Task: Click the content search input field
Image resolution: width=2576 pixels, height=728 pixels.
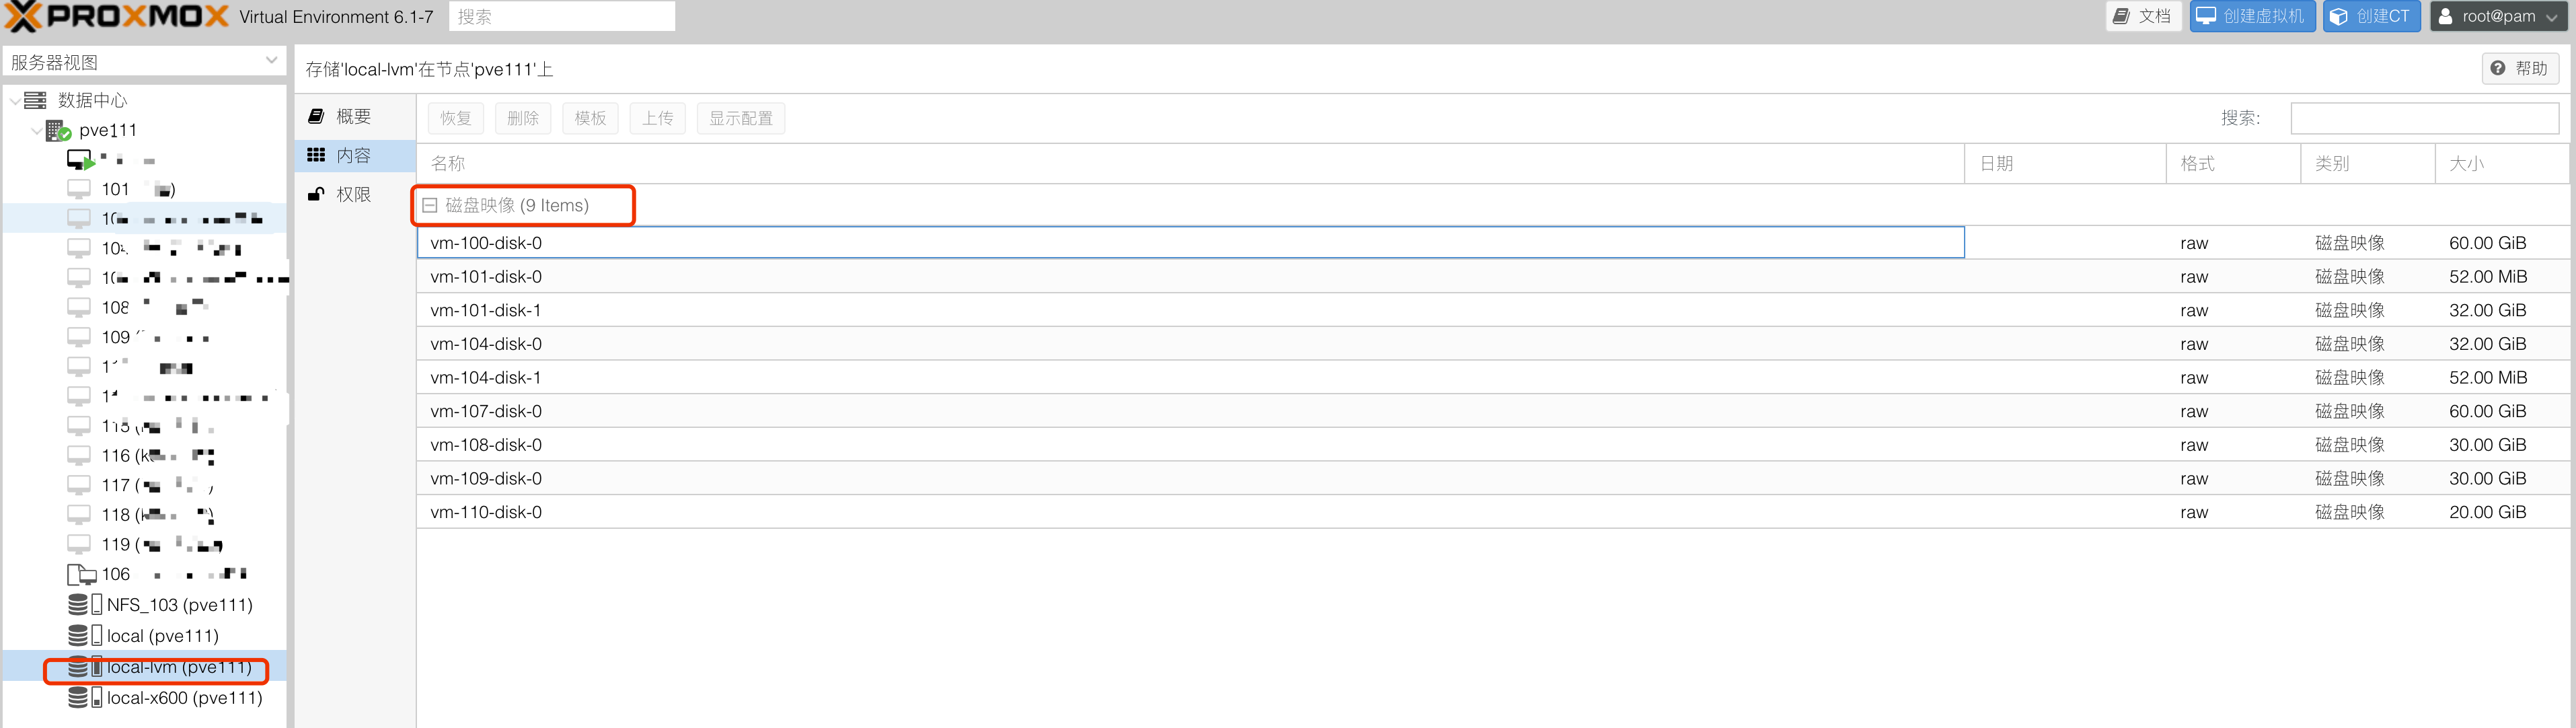Action: point(2423,118)
